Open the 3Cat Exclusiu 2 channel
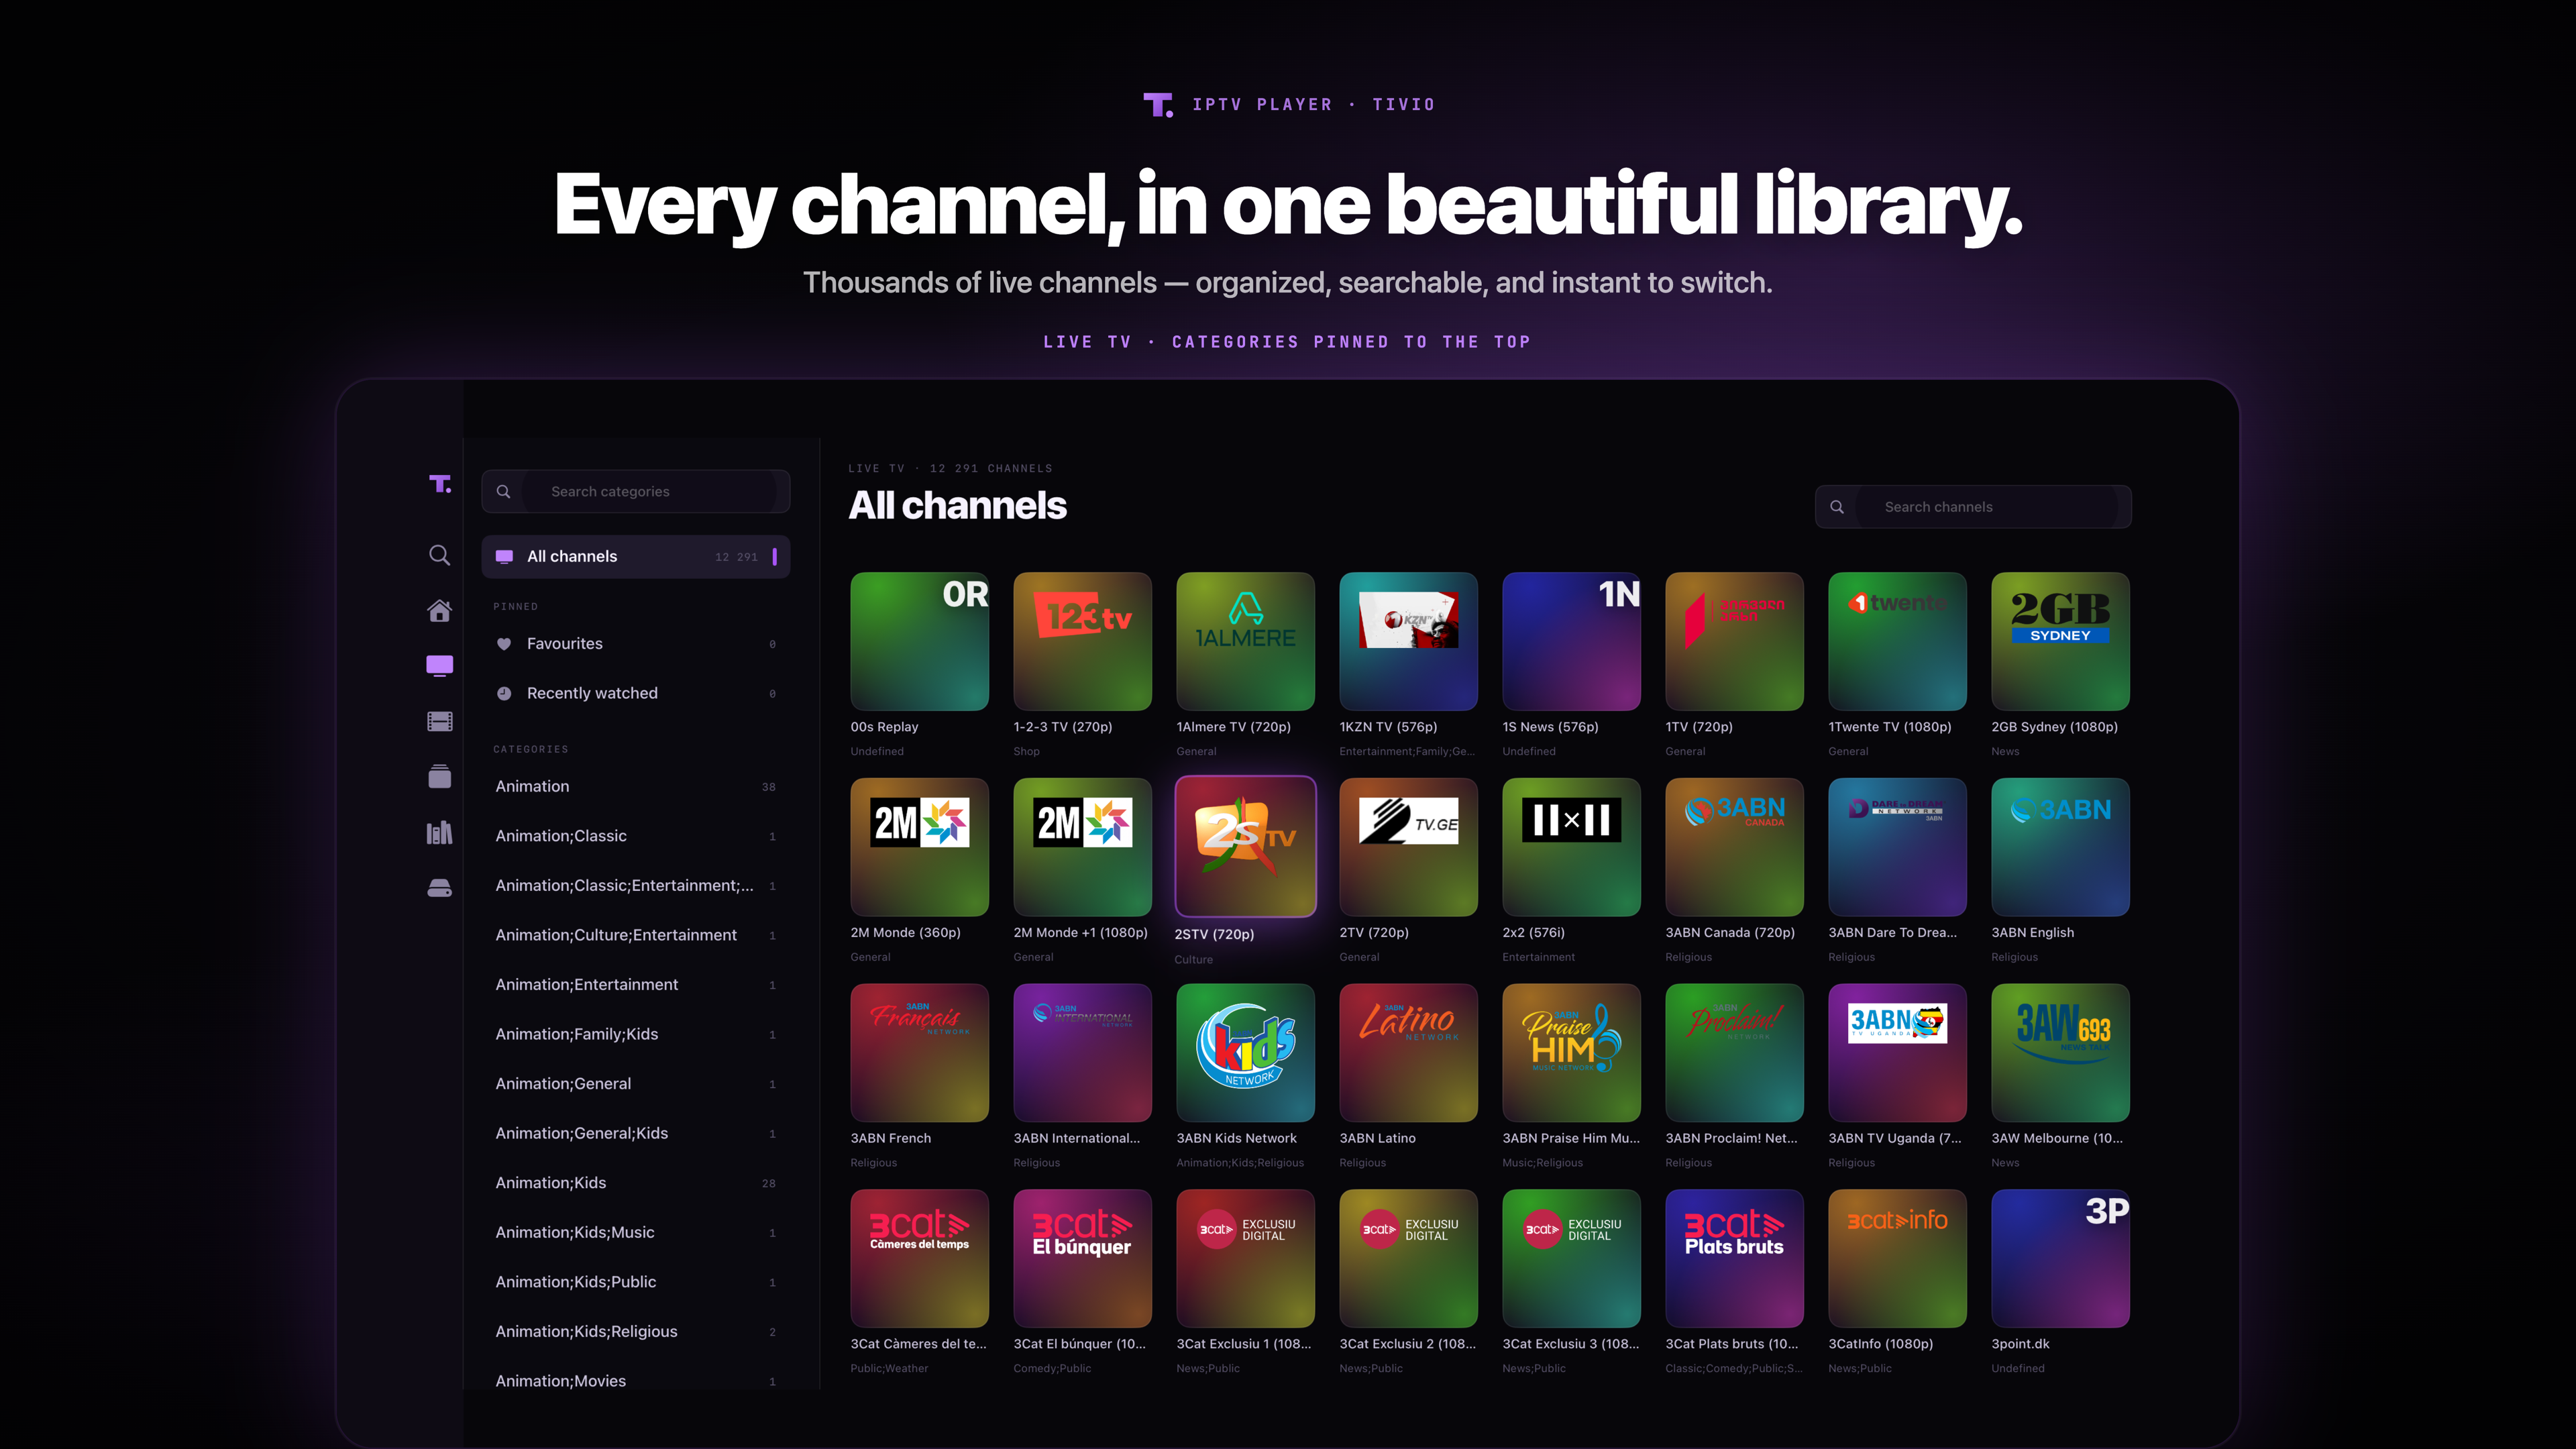The width and height of the screenshot is (2576, 1449). 1408,1258
